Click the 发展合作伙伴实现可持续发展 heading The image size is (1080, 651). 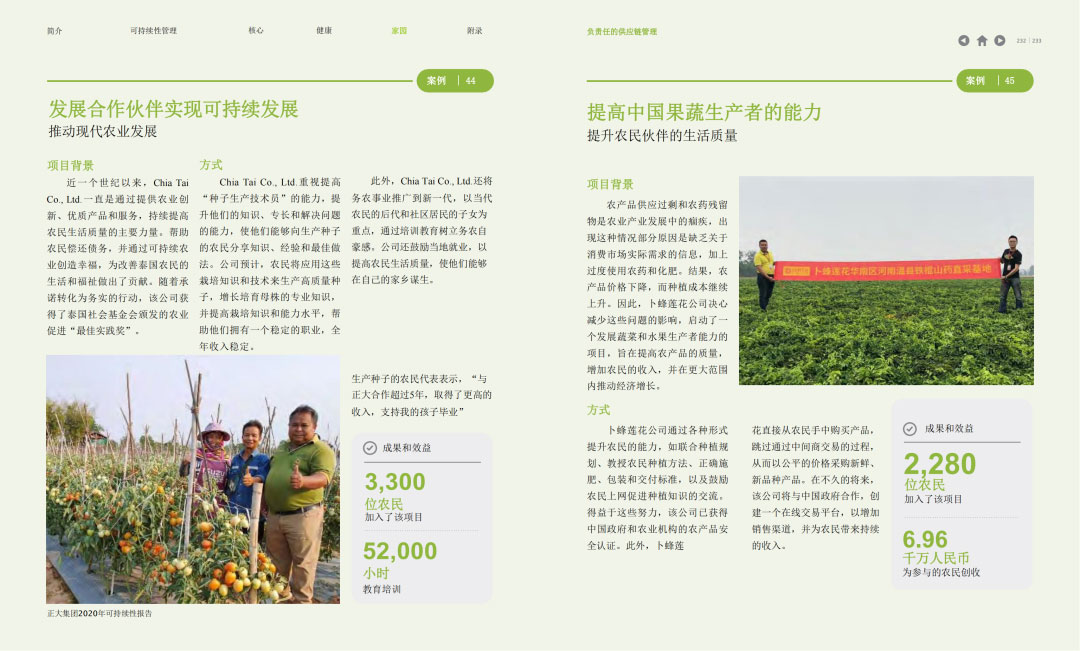[174, 109]
